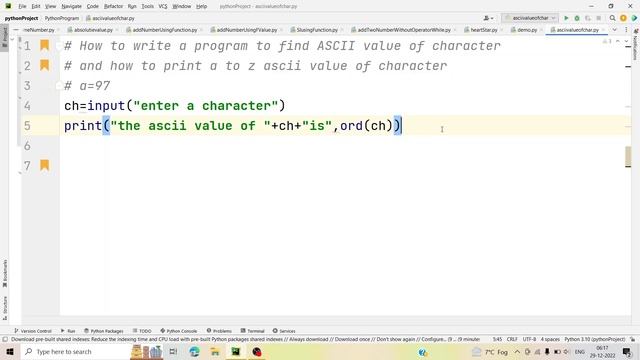
Task: Open the TODO tool window
Action: (x=142, y=331)
